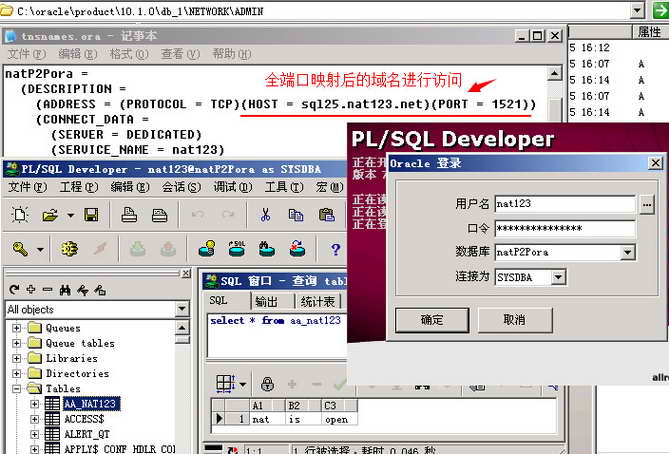This screenshot has width=669, height=454.
Task: Open the 数据库 natP2Pora dropdown
Action: pyautogui.click(x=628, y=253)
